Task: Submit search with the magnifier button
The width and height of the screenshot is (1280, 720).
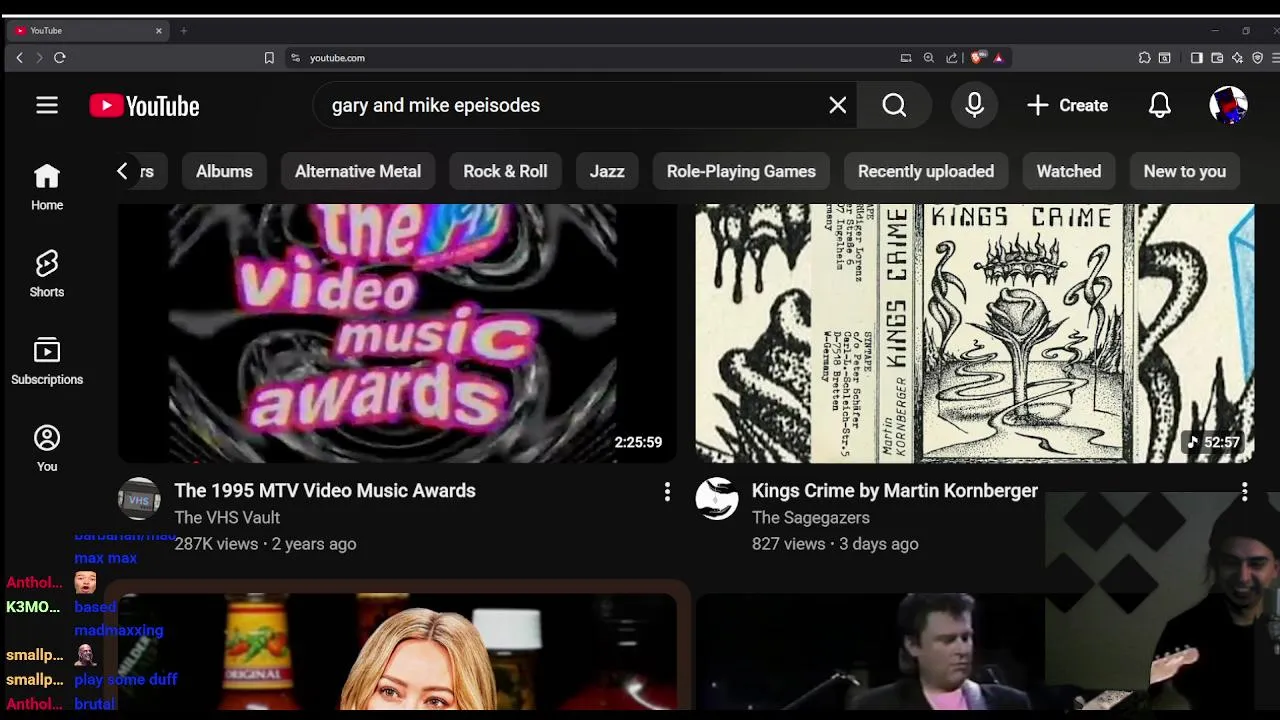Action: [894, 105]
